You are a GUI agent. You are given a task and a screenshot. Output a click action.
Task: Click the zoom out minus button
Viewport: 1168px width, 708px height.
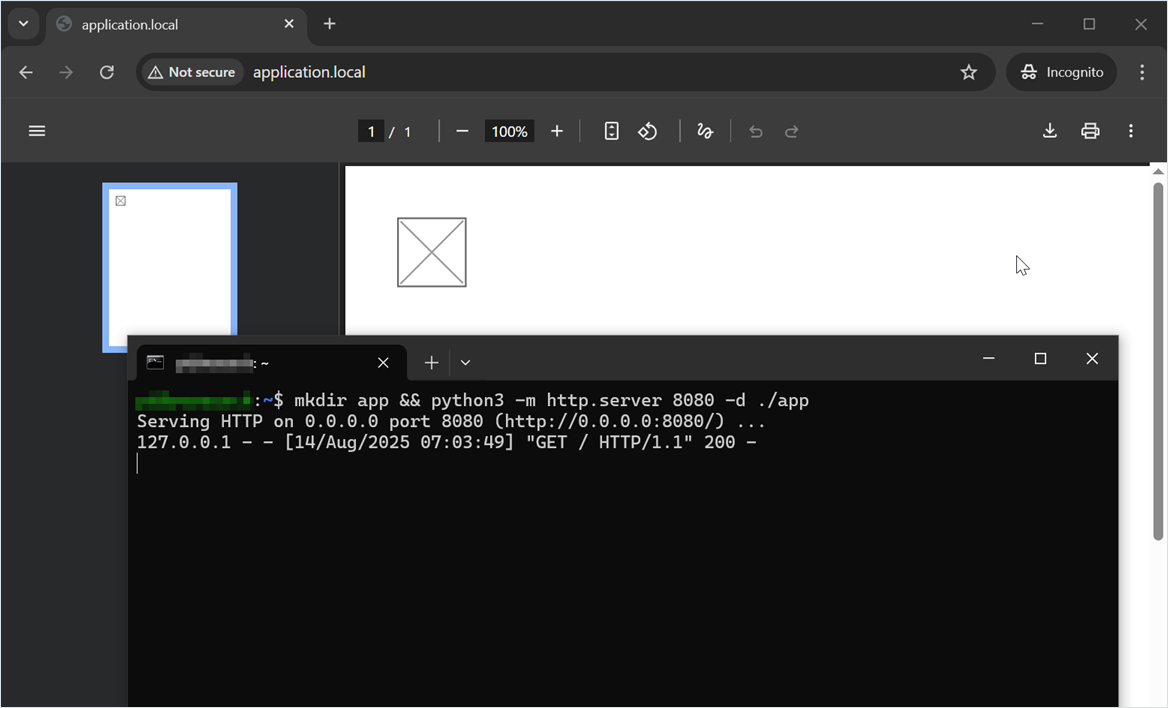462,131
